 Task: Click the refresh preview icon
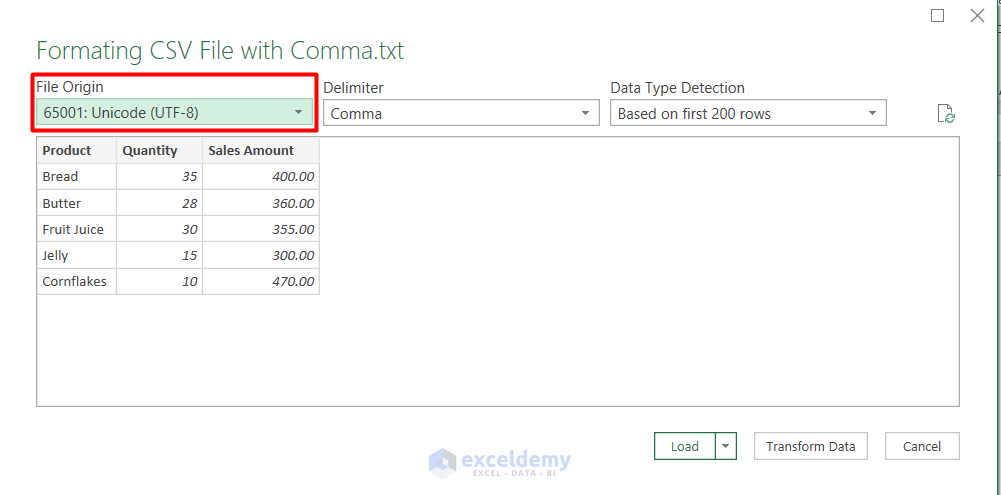(x=946, y=114)
